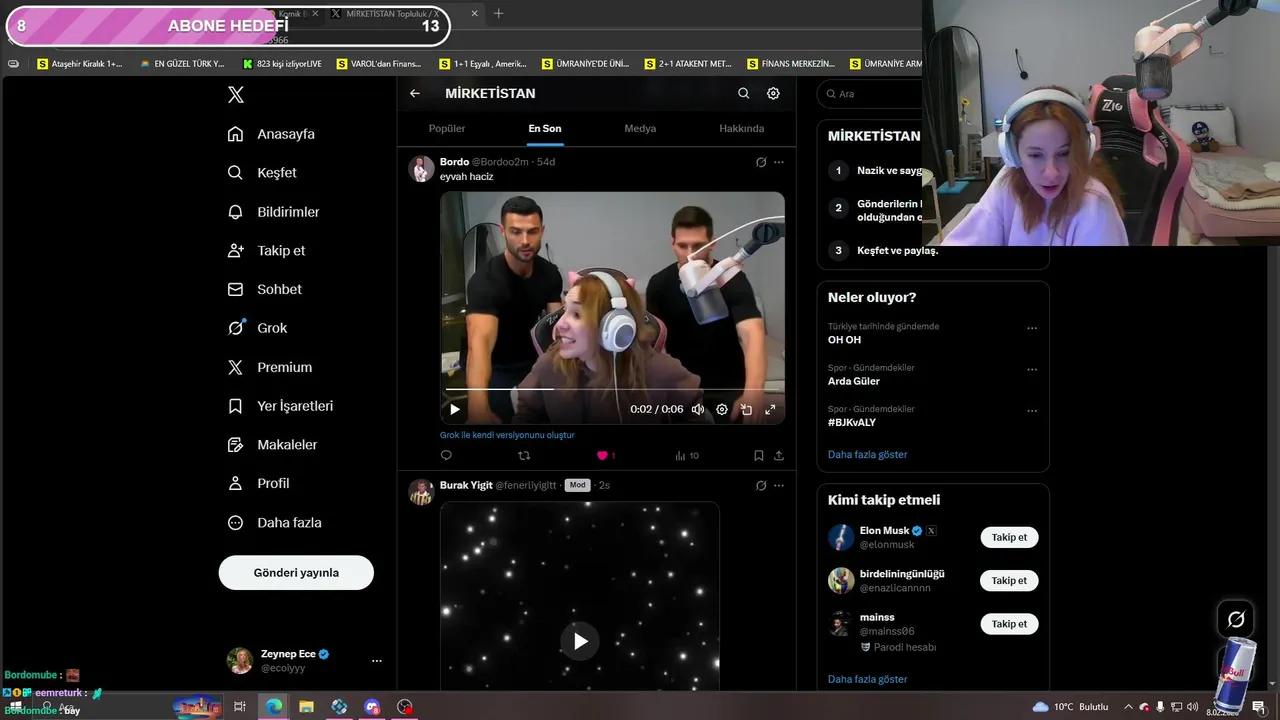The height and width of the screenshot is (720, 1280).
Task: Click 'Grok ile kendi versiyonunu oluştur' link
Action: click(507, 435)
